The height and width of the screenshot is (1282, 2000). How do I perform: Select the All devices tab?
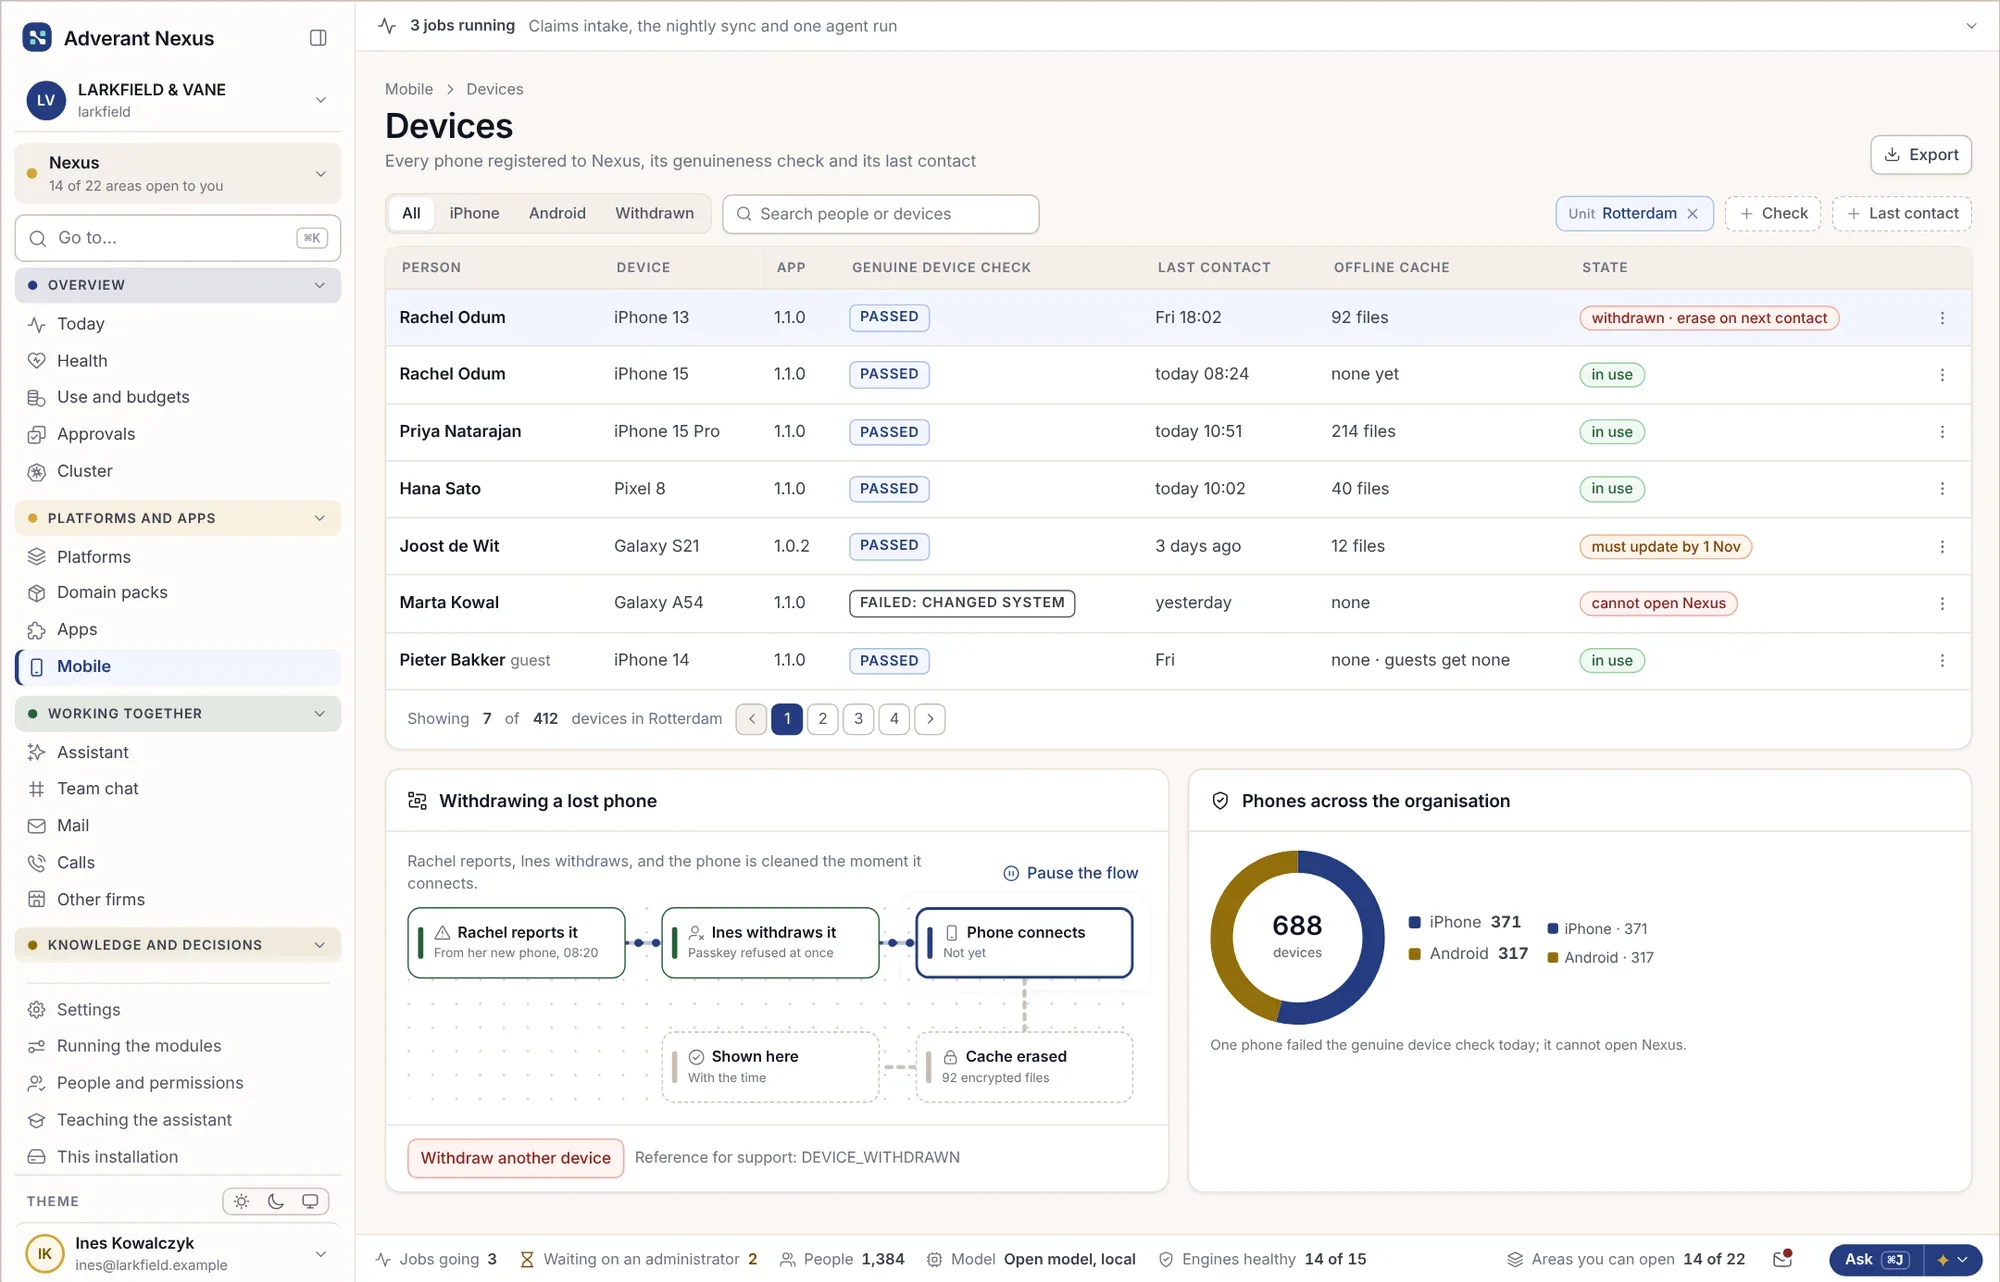tap(411, 213)
